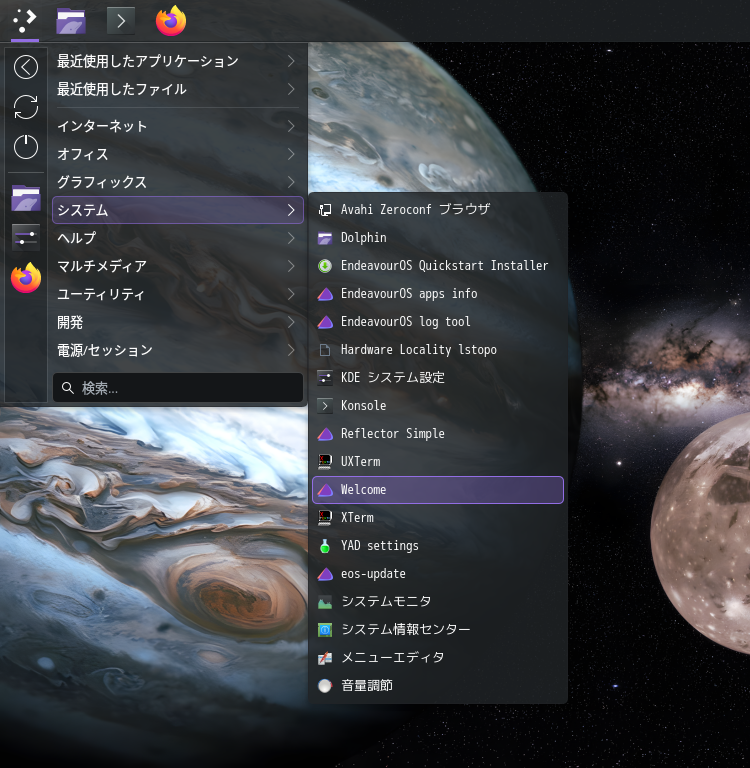This screenshot has width=750, height=768.
Task: Expand the マルチメディア category arrow
Action: [291, 266]
